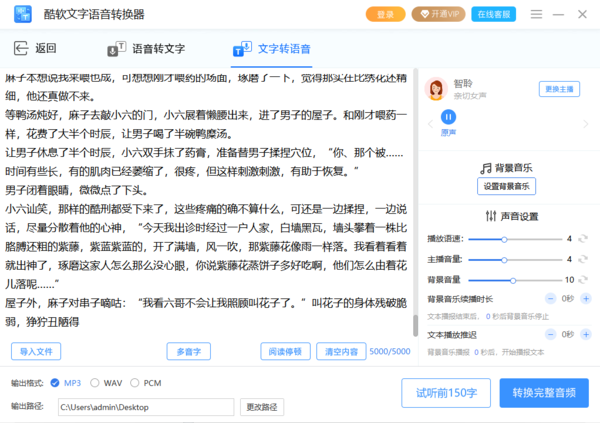Click the 输出路径 input field
This screenshot has width=600, height=423.
tap(146, 407)
